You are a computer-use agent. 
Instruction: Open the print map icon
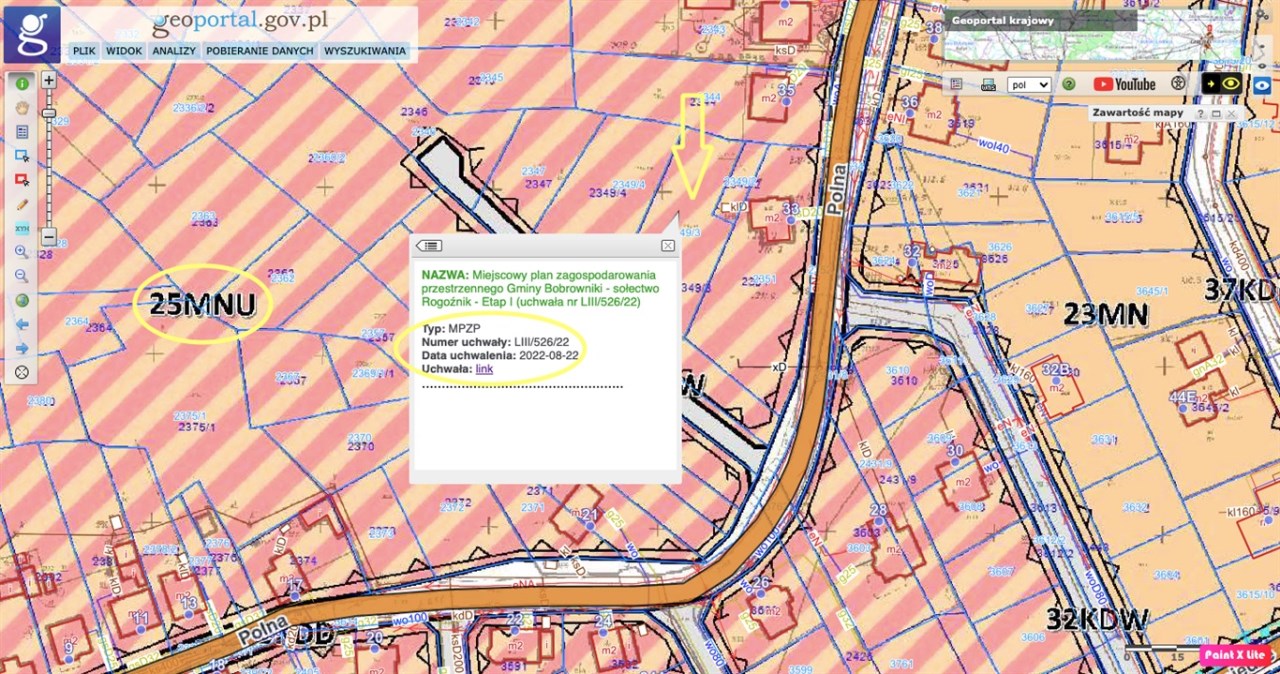click(988, 85)
